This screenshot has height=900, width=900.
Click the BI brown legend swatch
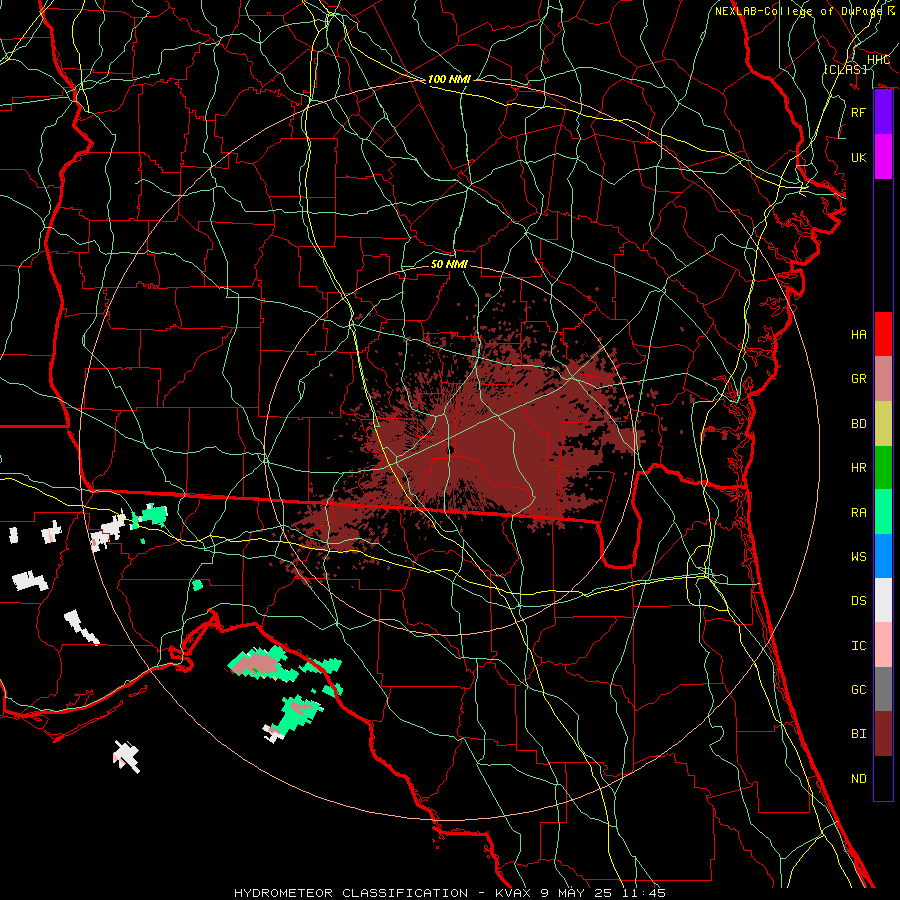click(883, 734)
